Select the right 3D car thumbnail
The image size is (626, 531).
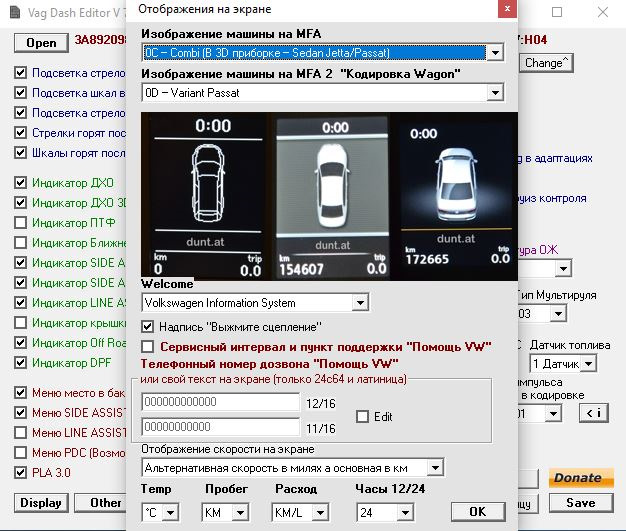455,195
